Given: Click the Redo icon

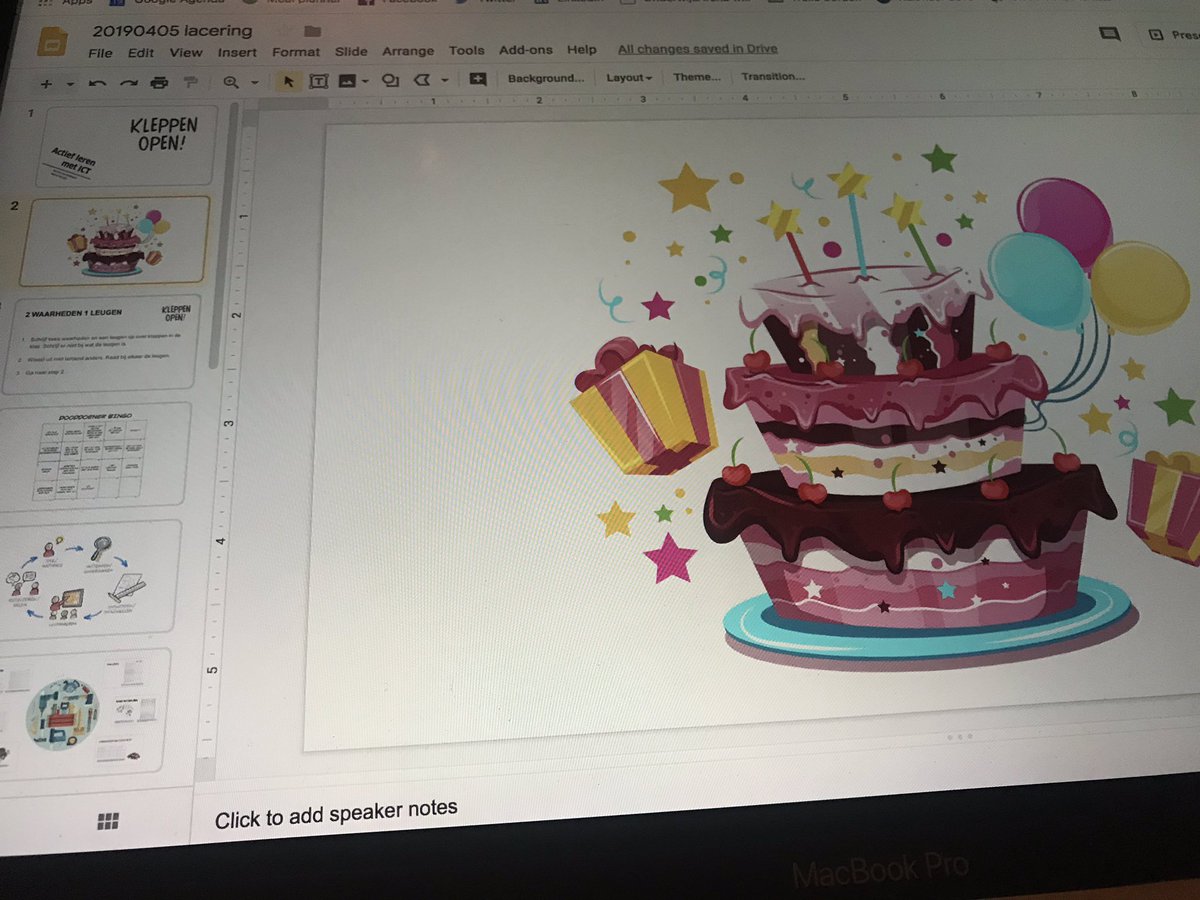Looking at the screenshot, I should point(129,81).
